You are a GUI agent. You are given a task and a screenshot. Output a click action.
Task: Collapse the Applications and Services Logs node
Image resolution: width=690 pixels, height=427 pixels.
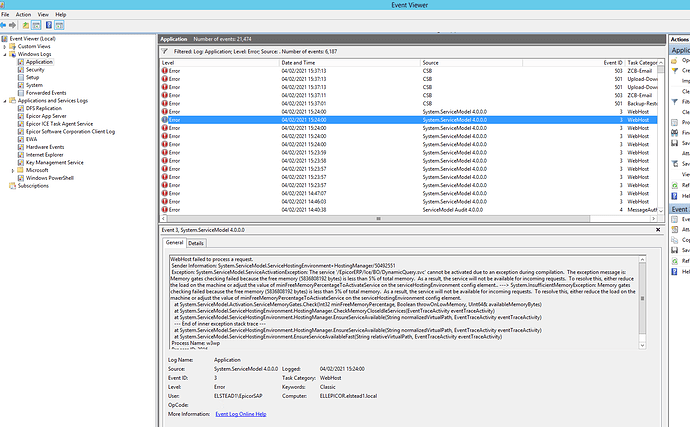coord(5,101)
